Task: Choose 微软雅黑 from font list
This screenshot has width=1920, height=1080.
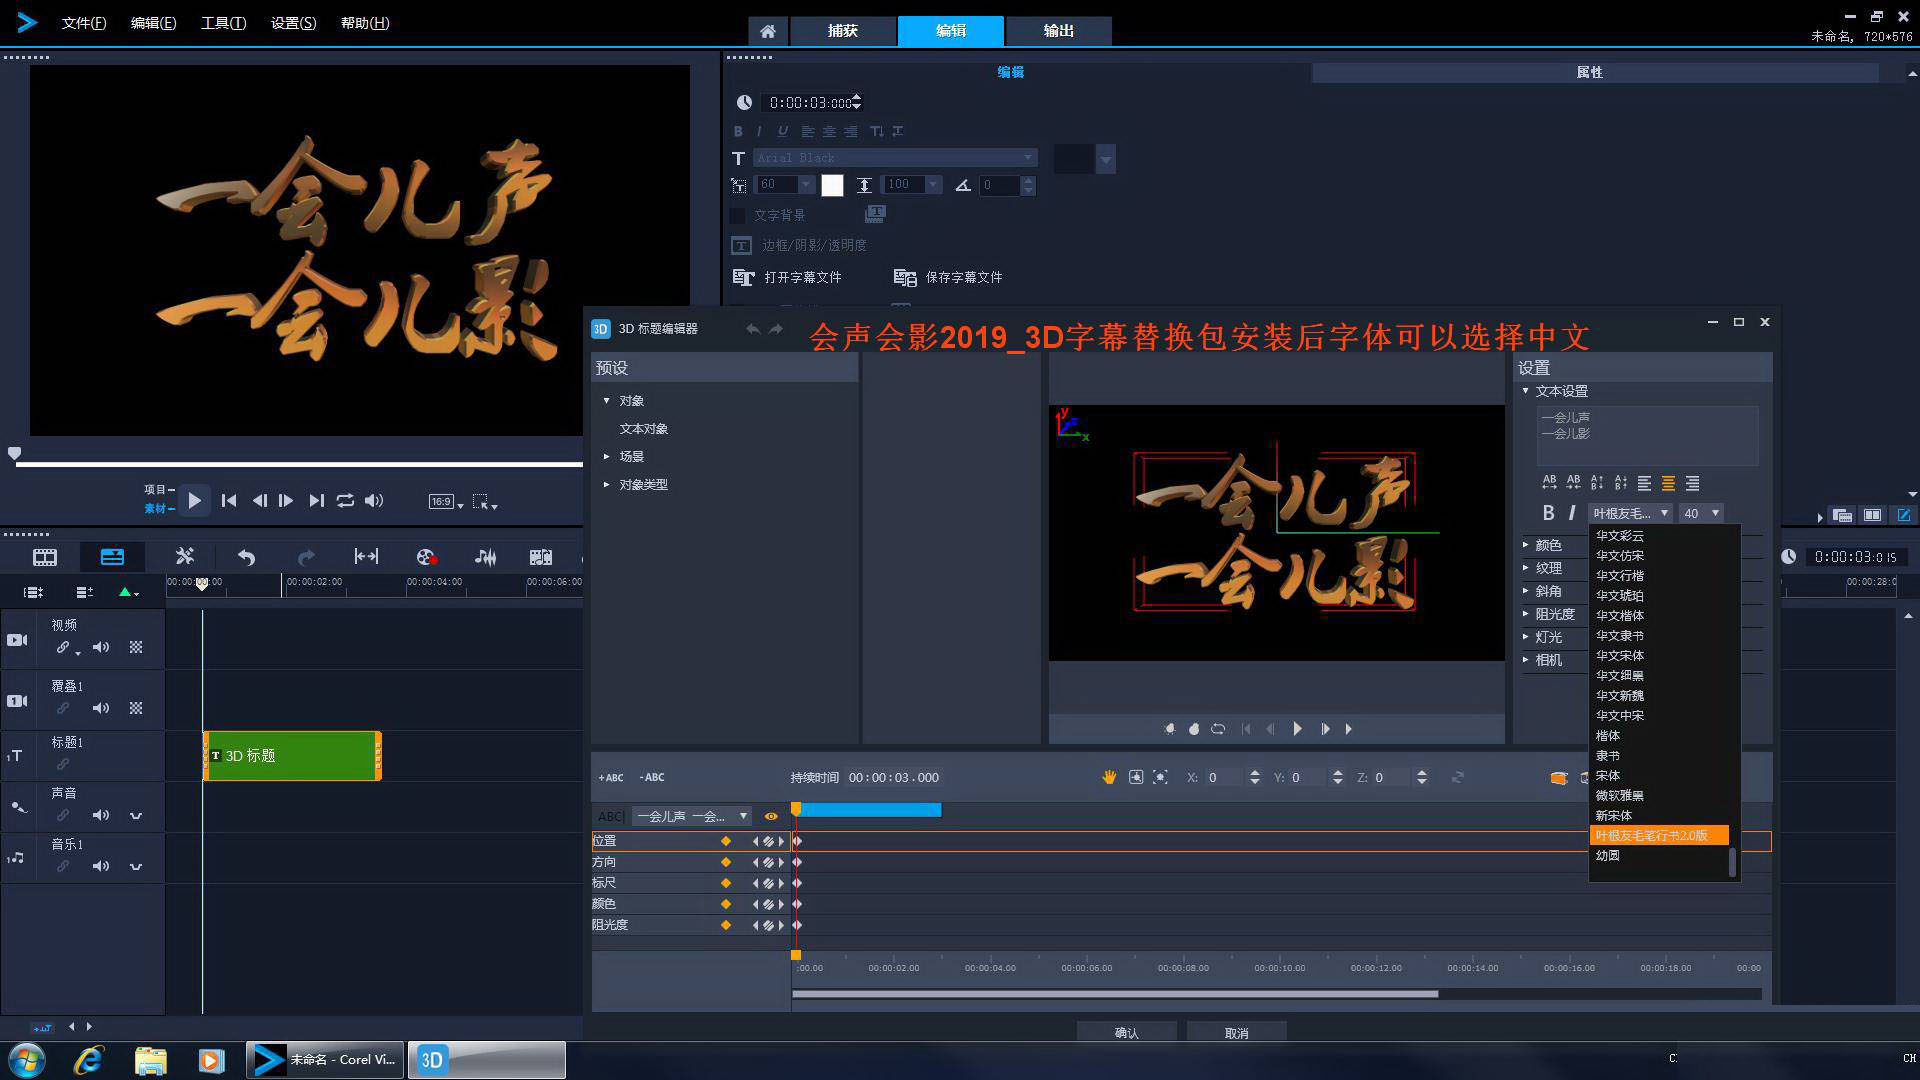Action: click(x=1619, y=796)
